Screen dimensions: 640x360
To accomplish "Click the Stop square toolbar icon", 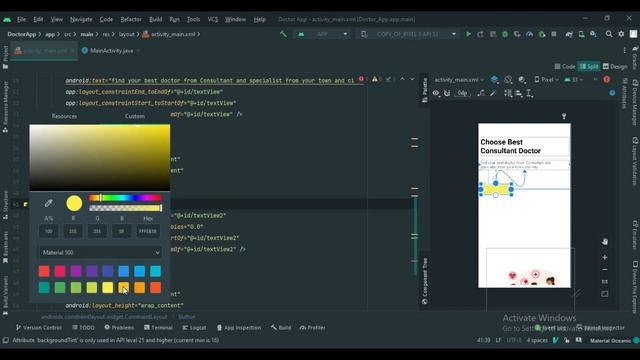I will click(554, 34).
